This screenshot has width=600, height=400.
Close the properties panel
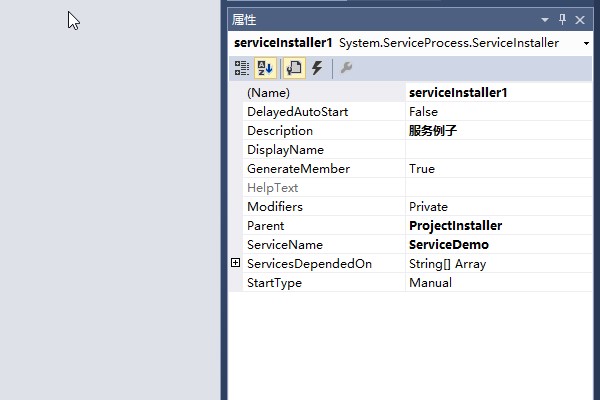click(580, 19)
